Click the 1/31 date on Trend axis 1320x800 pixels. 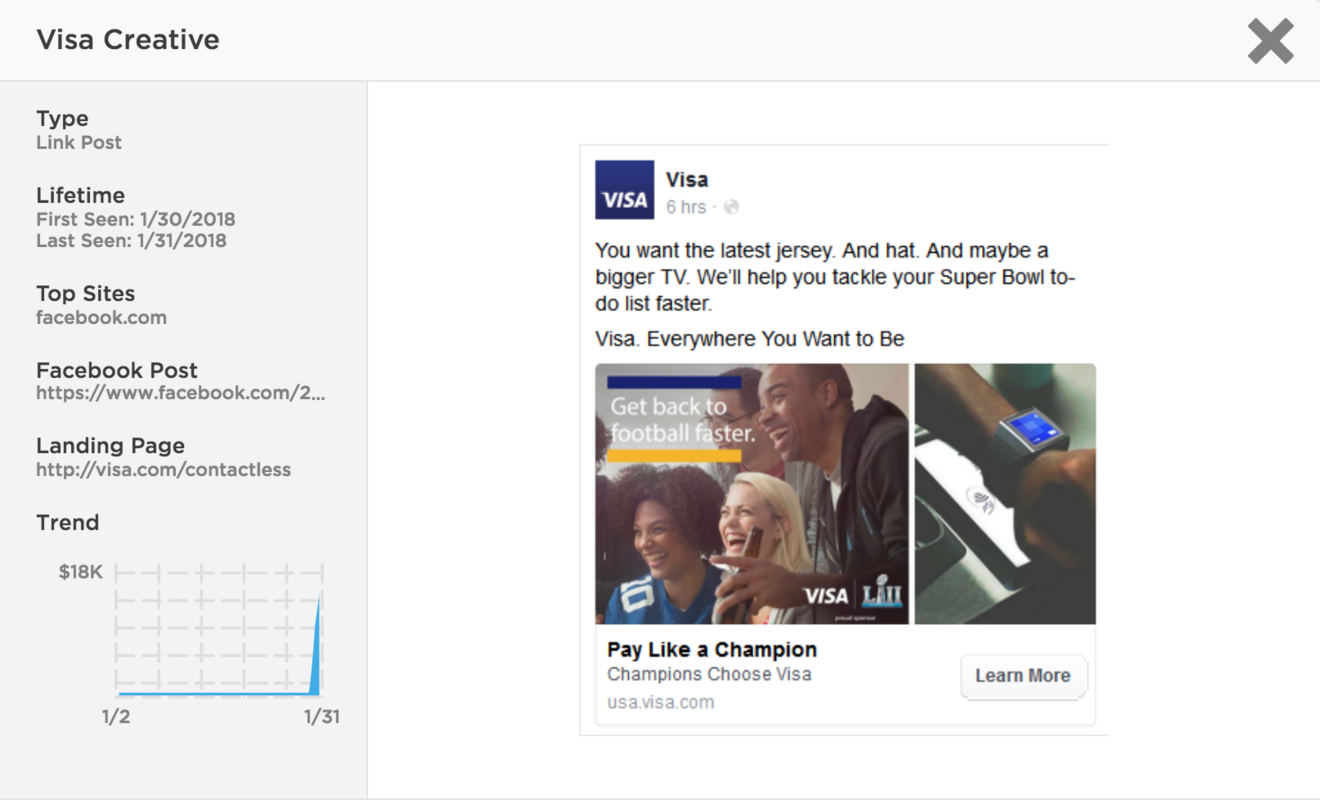coord(322,717)
